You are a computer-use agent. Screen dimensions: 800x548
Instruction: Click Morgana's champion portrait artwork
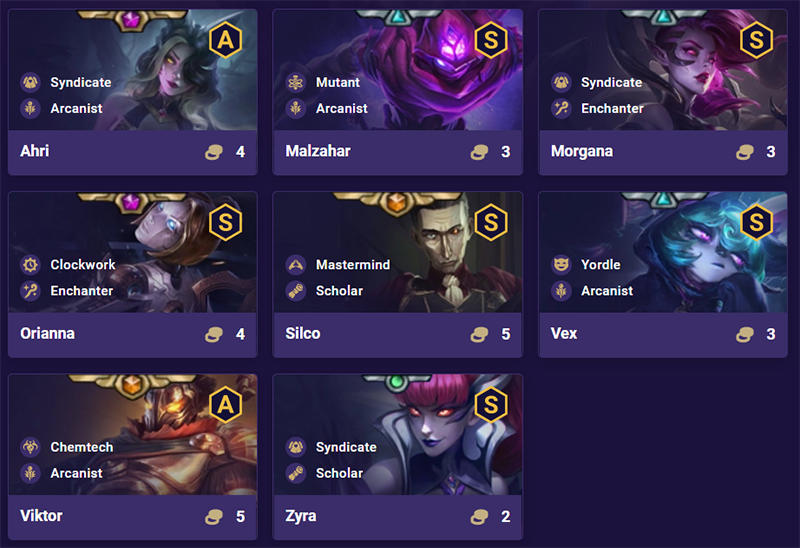point(663,70)
